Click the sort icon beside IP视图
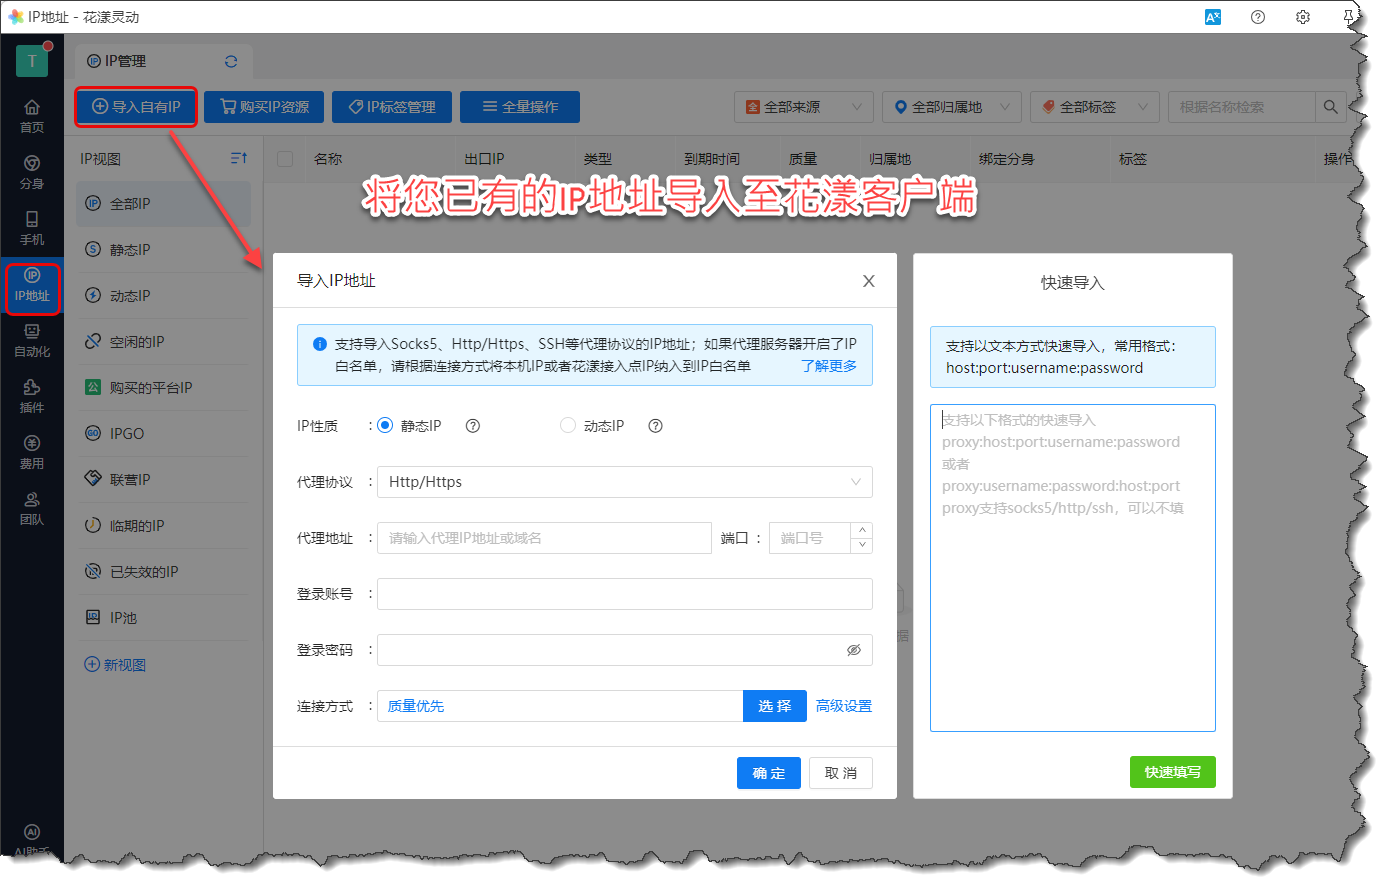1391x892 pixels. point(239,159)
